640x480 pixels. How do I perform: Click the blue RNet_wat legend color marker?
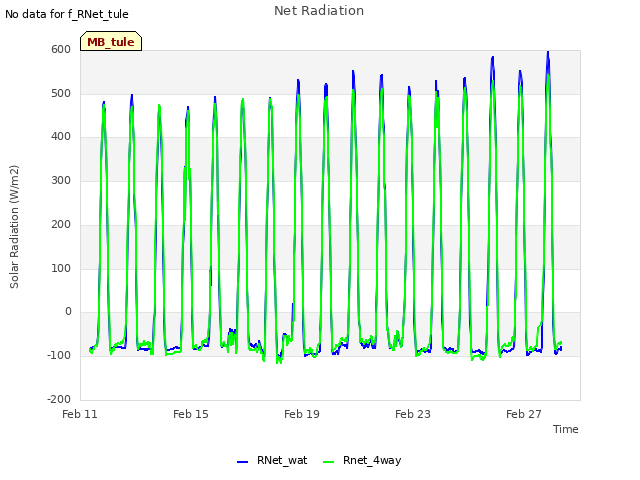click(x=242, y=462)
